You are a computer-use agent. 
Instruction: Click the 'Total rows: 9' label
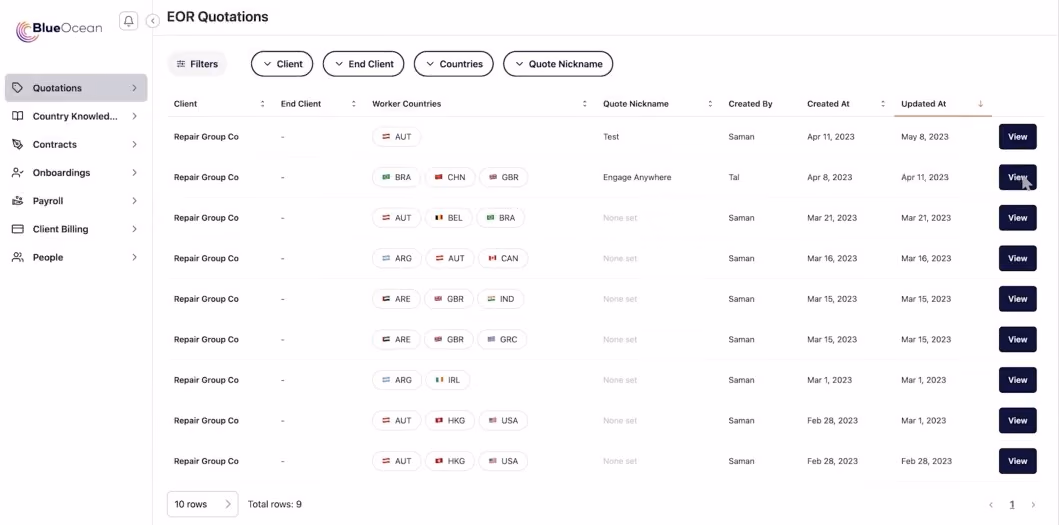(x=274, y=504)
